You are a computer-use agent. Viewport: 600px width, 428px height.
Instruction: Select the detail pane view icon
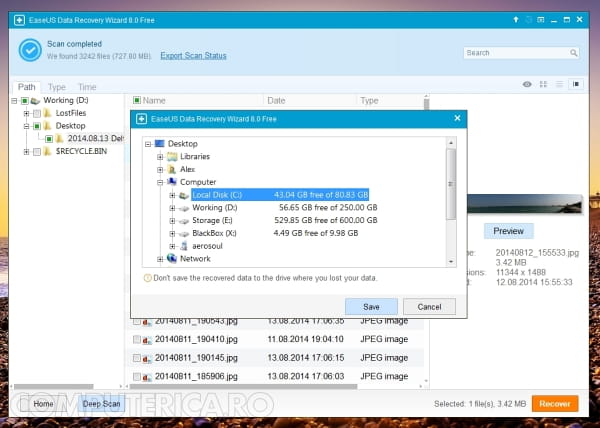click(x=576, y=84)
